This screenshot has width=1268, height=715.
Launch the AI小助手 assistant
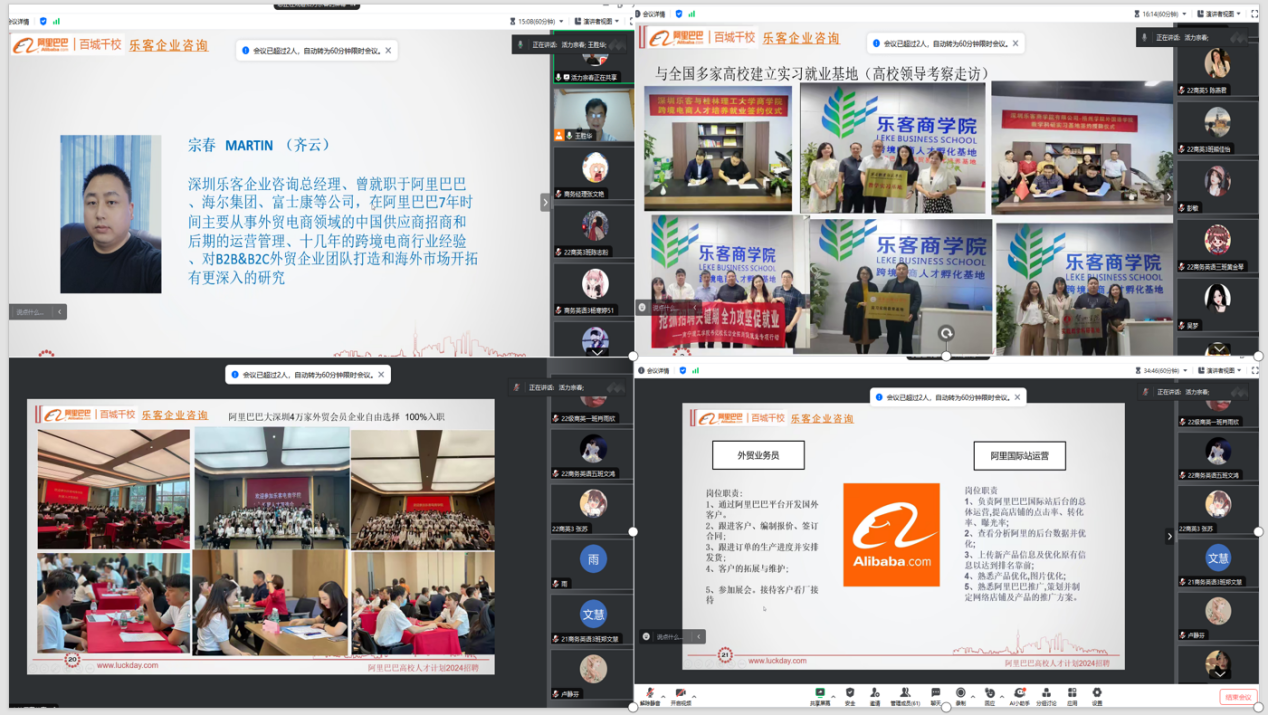coord(1018,694)
